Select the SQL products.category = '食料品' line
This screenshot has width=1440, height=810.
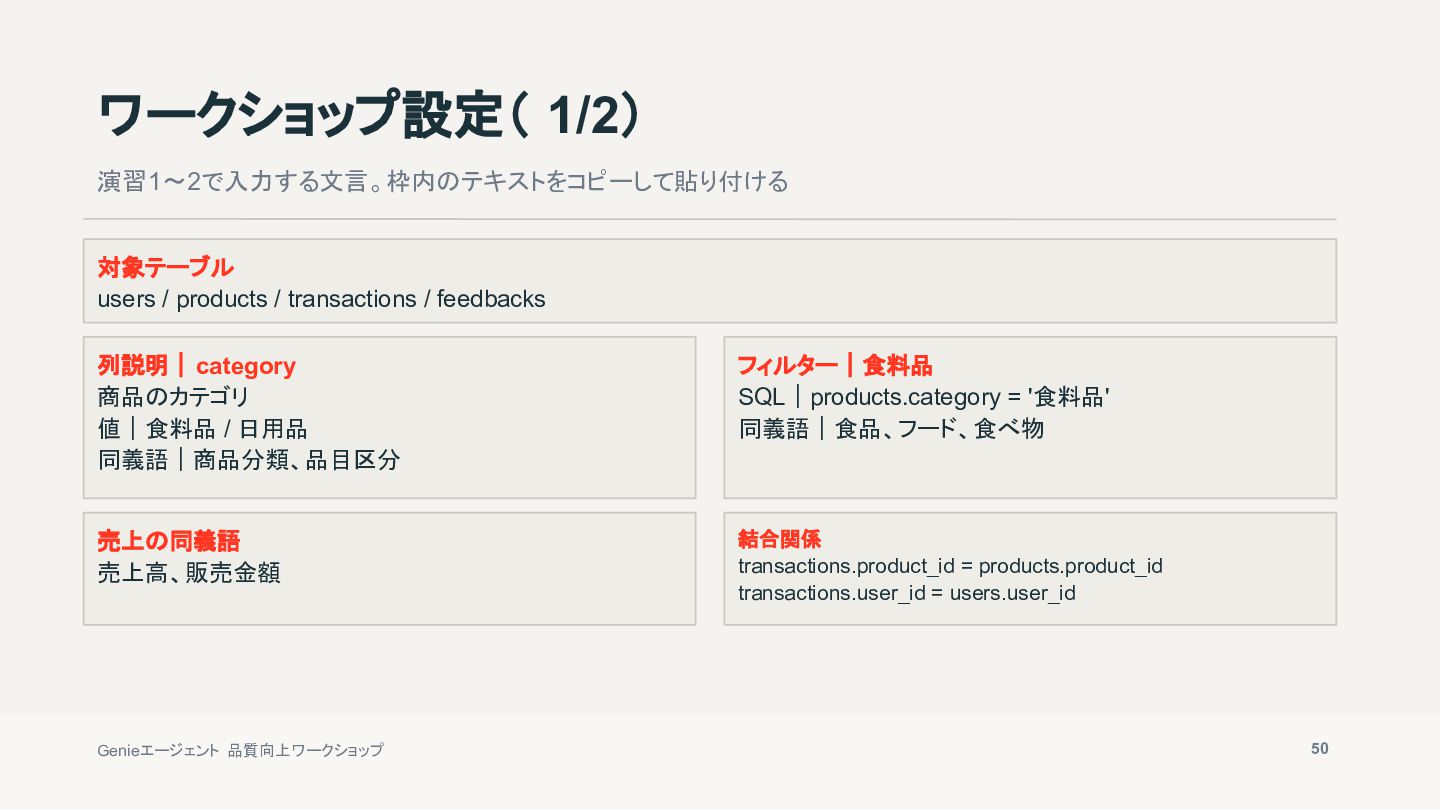click(x=924, y=397)
